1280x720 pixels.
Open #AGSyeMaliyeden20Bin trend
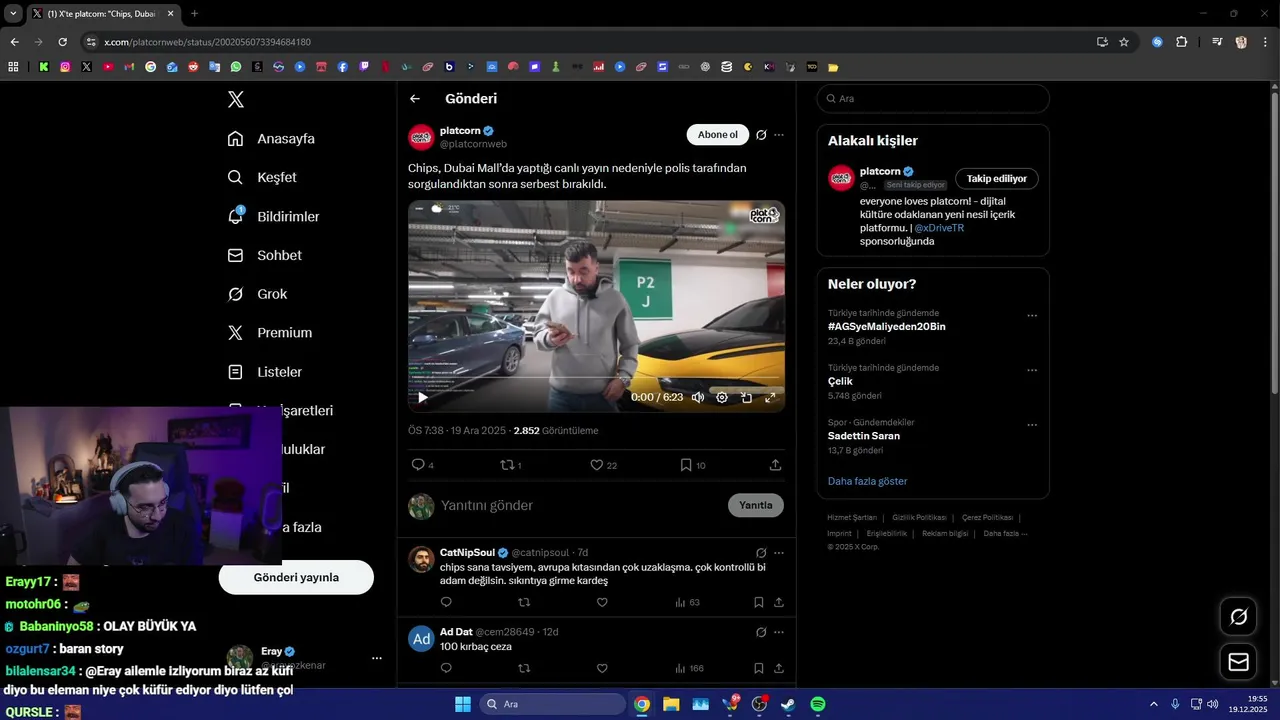coord(887,327)
